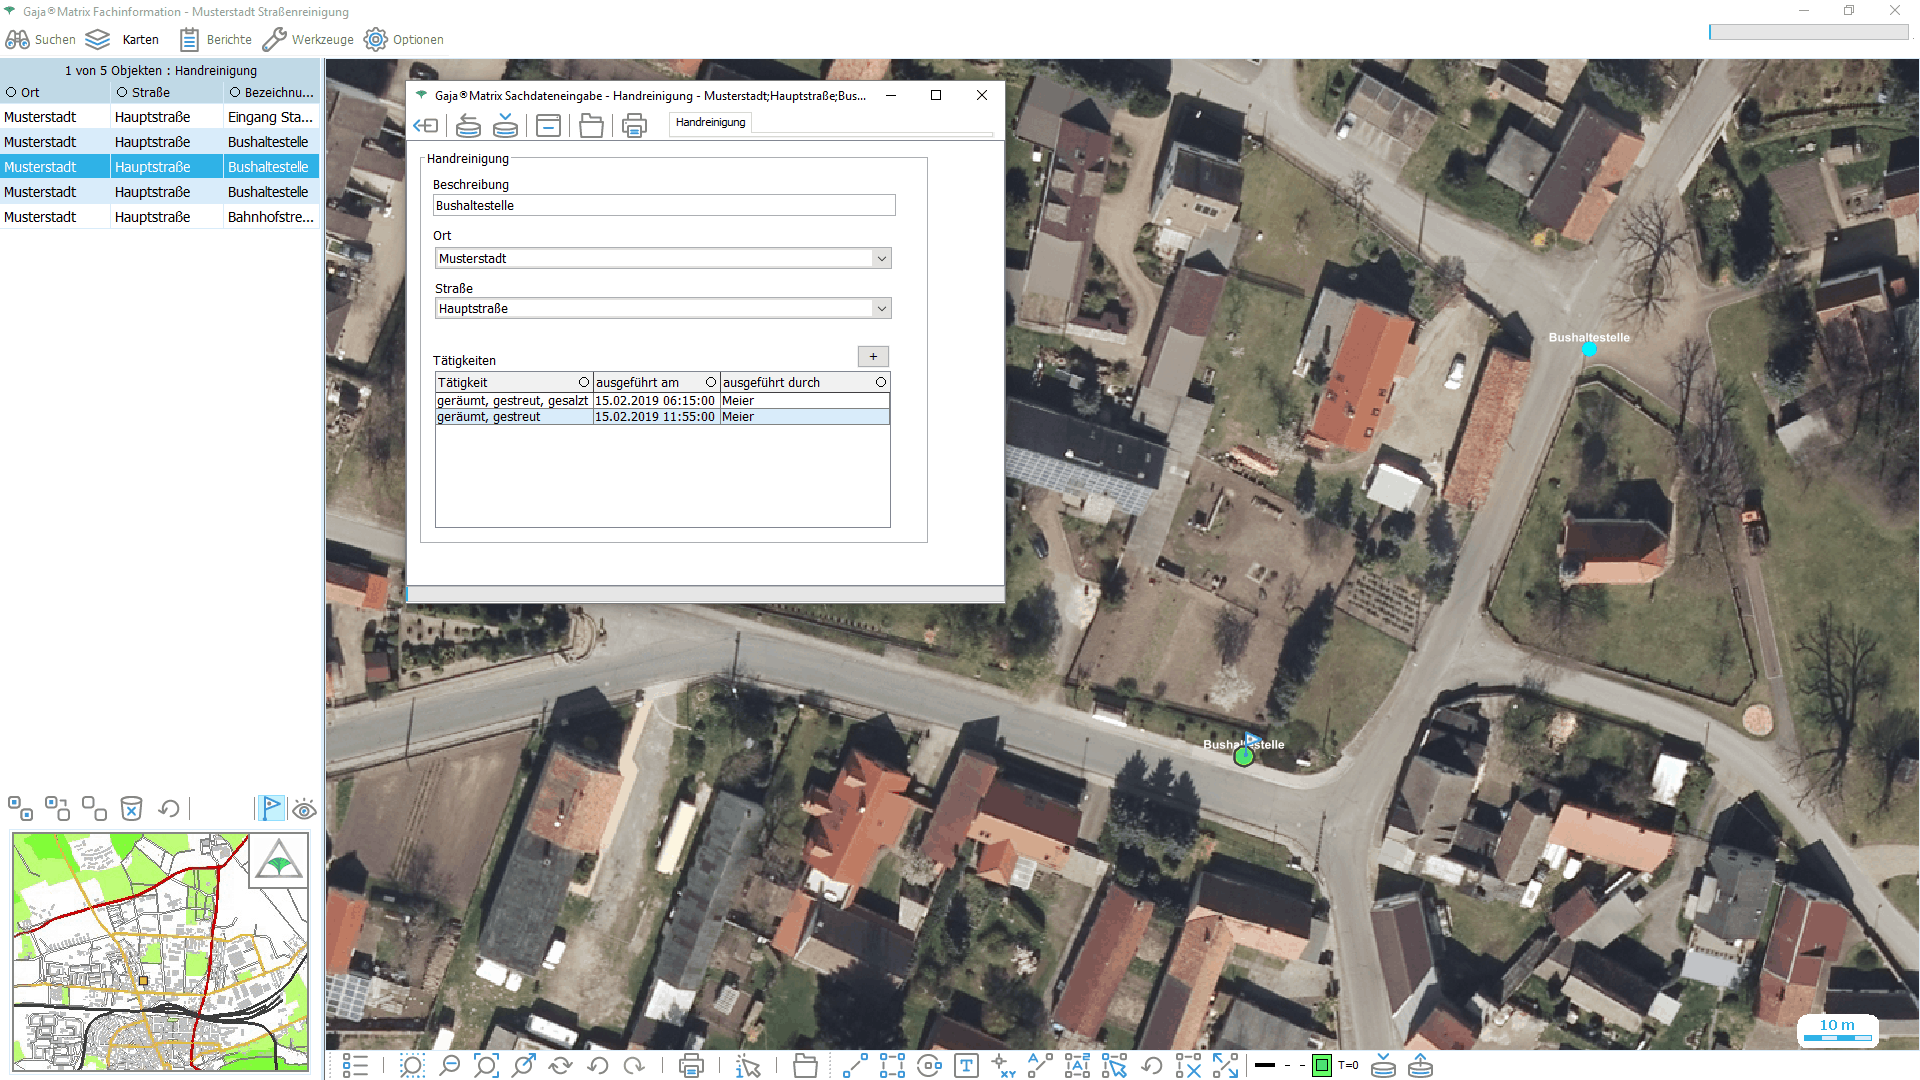
Task: Open the Ort dropdown
Action: click(x=881, y=258)
